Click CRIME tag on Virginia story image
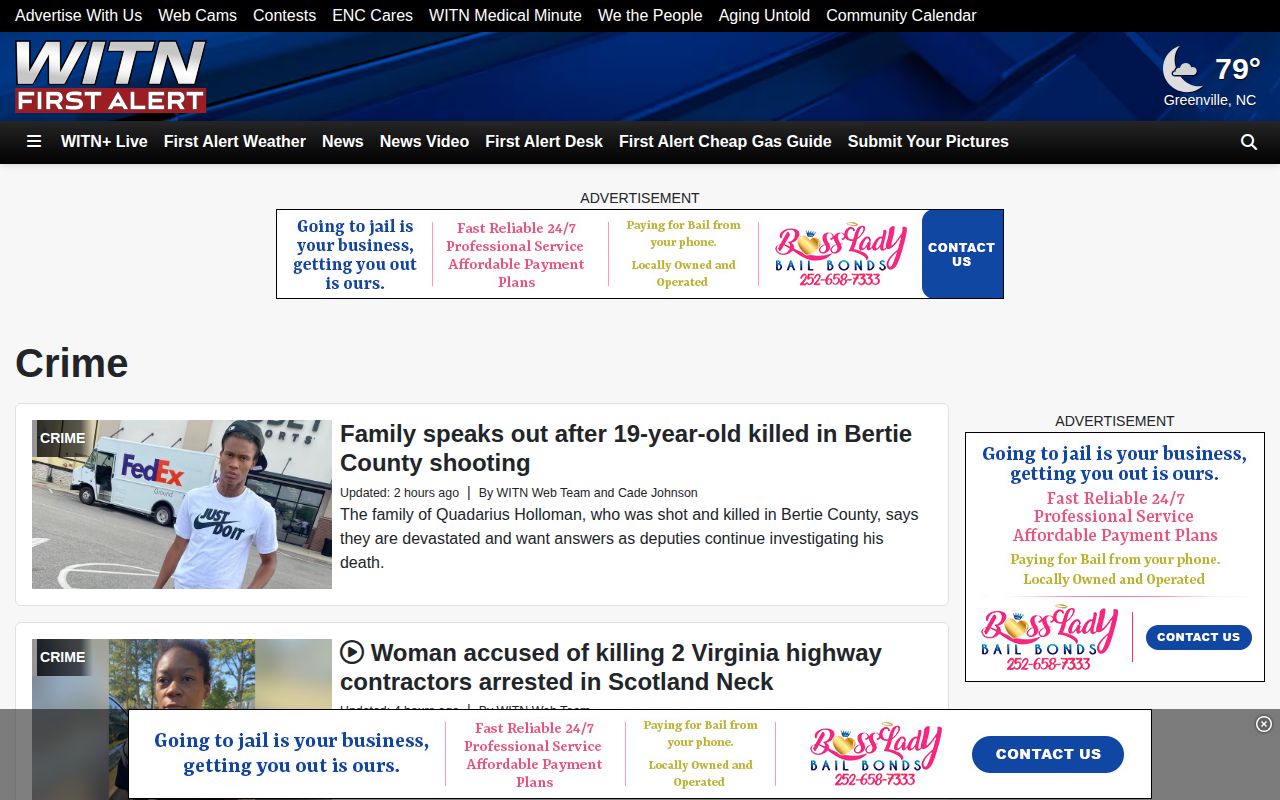This screenshot has width=1280, height=800. [x=62, y=657]
